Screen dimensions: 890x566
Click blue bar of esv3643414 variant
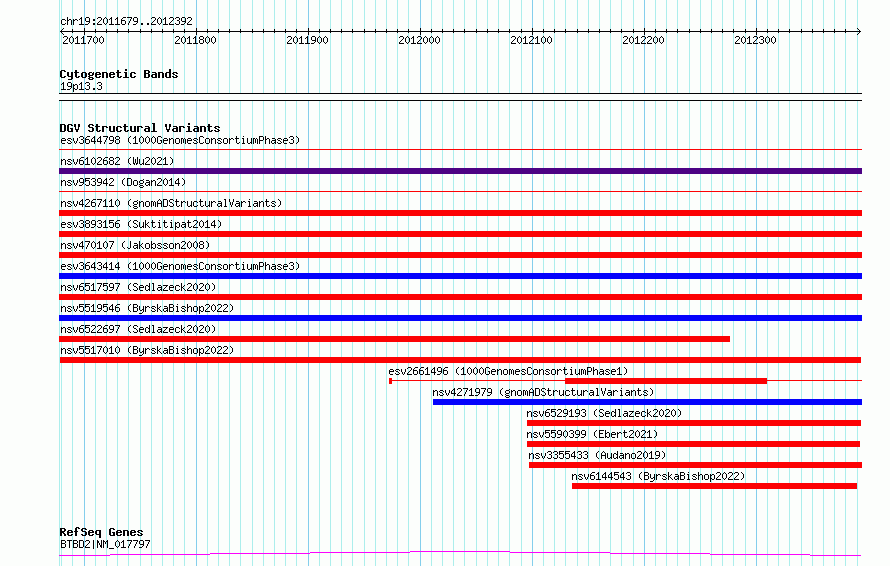[460, 276]
